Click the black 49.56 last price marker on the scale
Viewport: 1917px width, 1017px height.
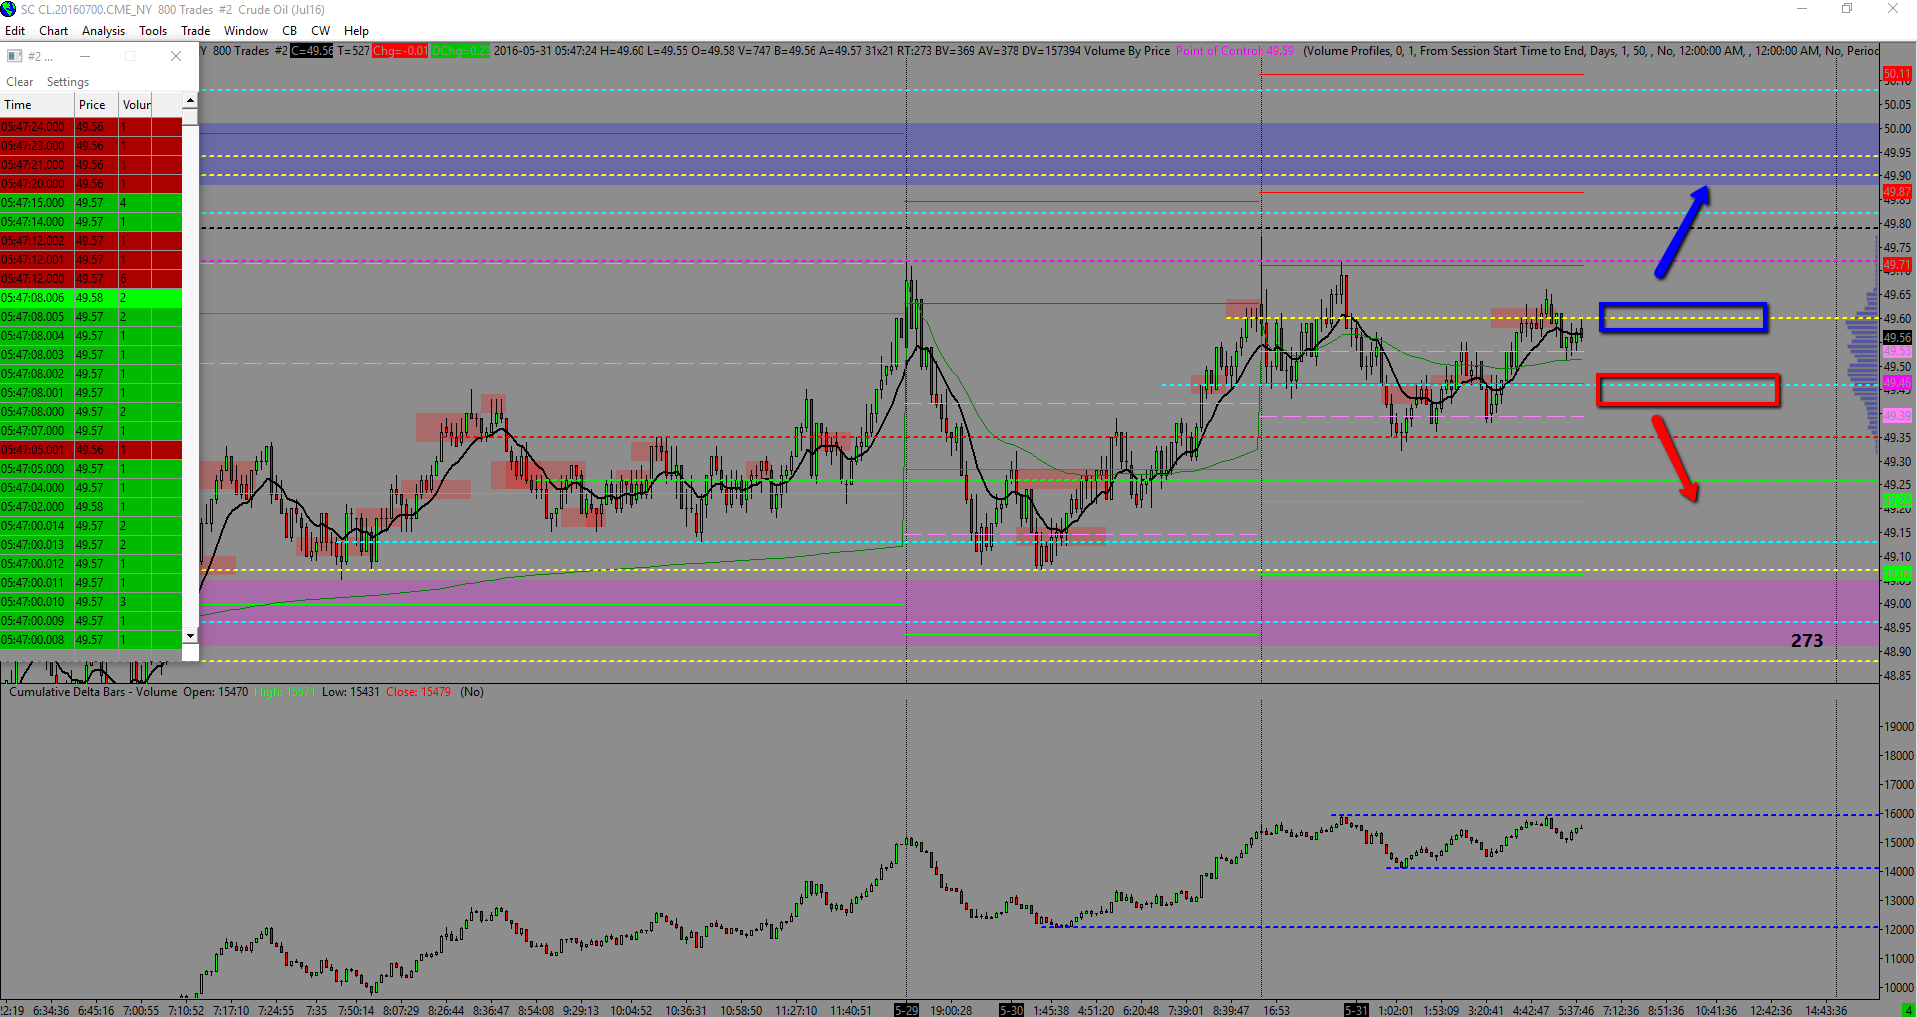pyautogui.click(x=1897, y=338)
